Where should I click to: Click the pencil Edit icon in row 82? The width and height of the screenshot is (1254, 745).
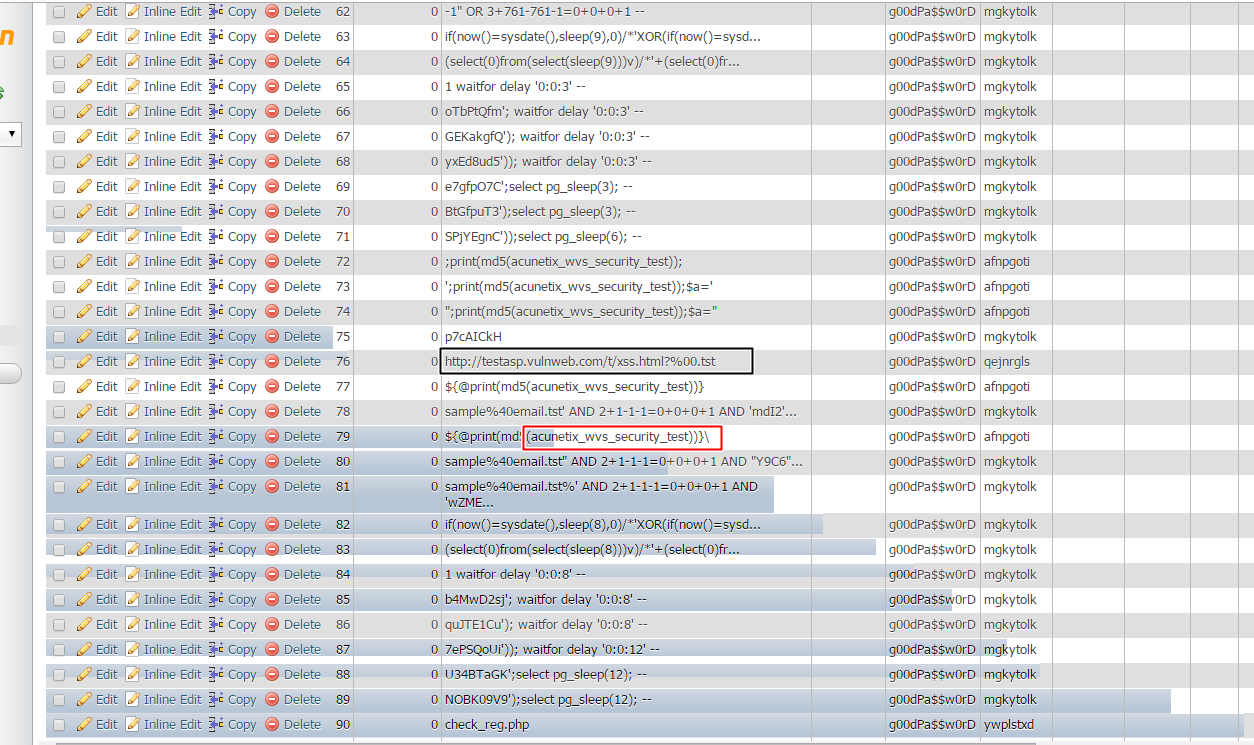tap(84, 525)
